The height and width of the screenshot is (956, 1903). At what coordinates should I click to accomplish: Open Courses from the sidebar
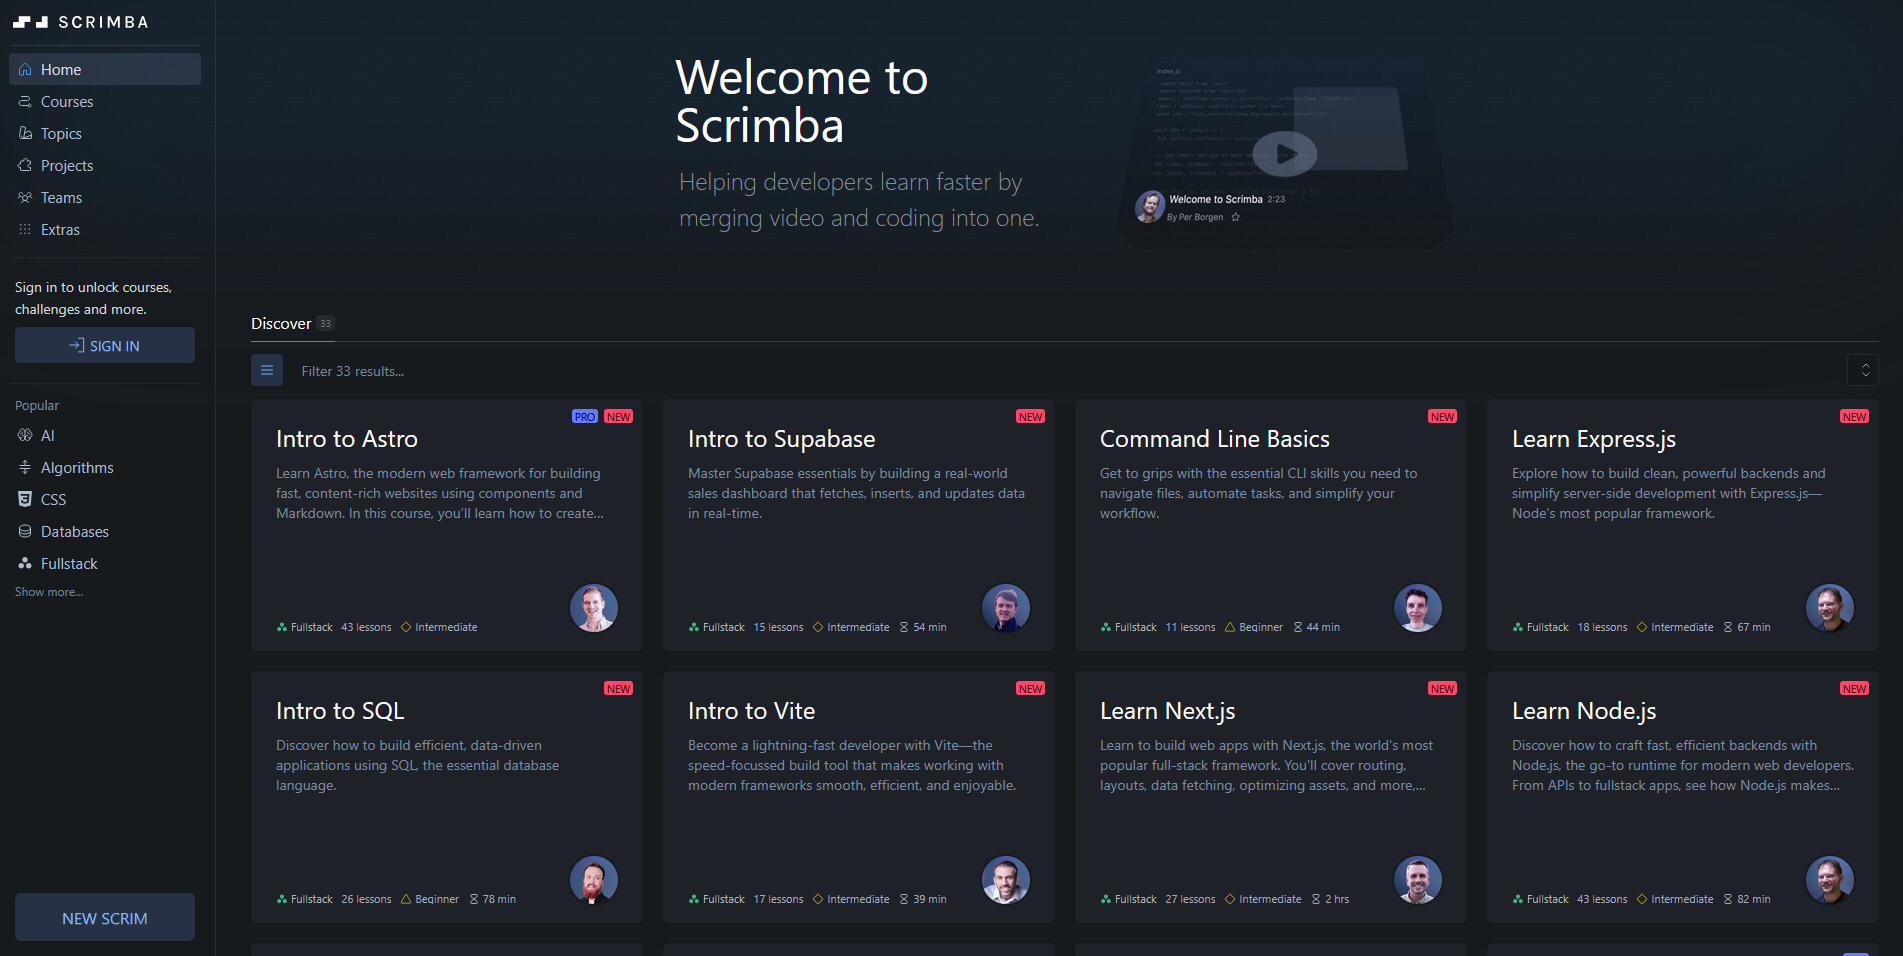[x=25, y=101]
